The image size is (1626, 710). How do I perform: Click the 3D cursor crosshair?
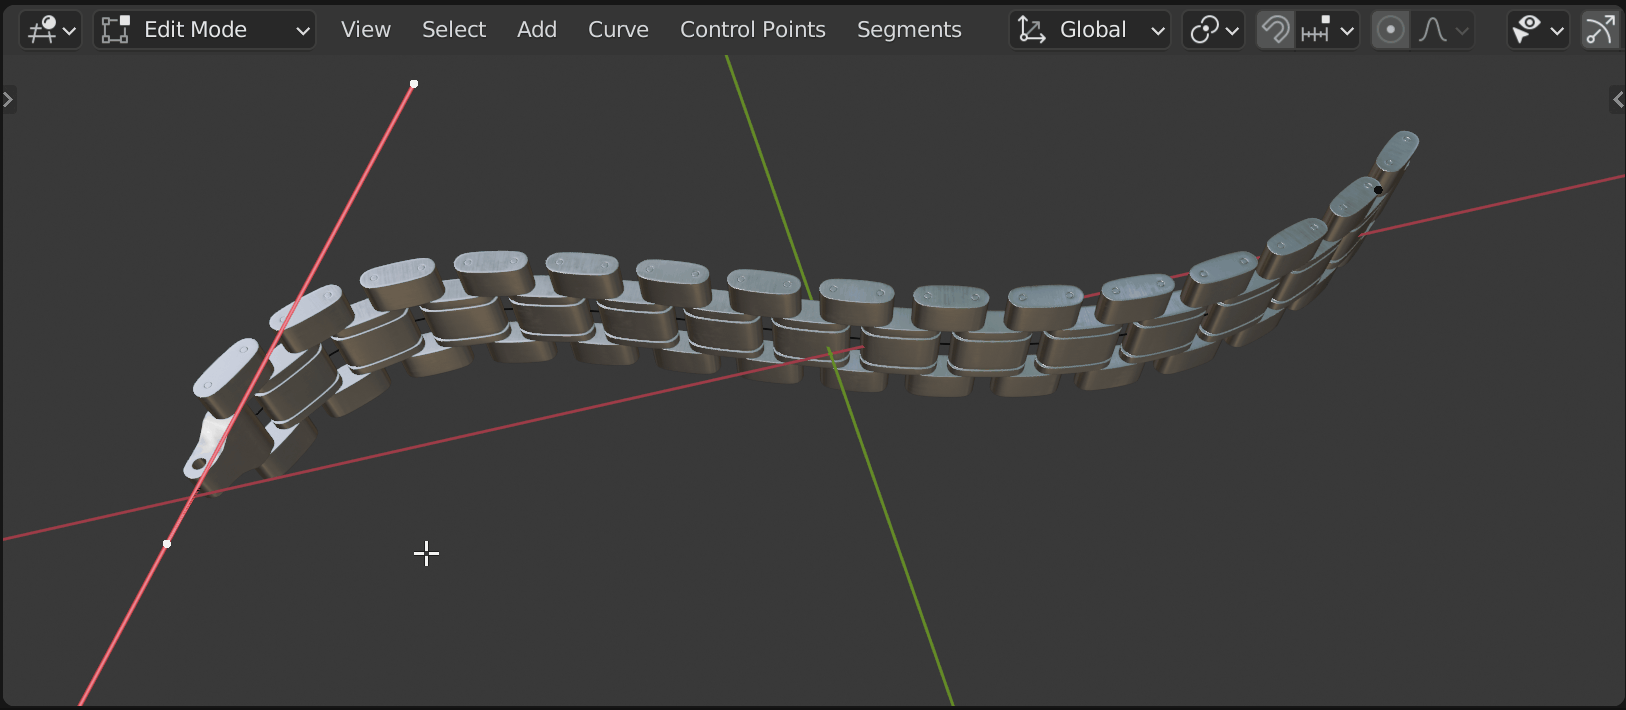click(427, 553)
